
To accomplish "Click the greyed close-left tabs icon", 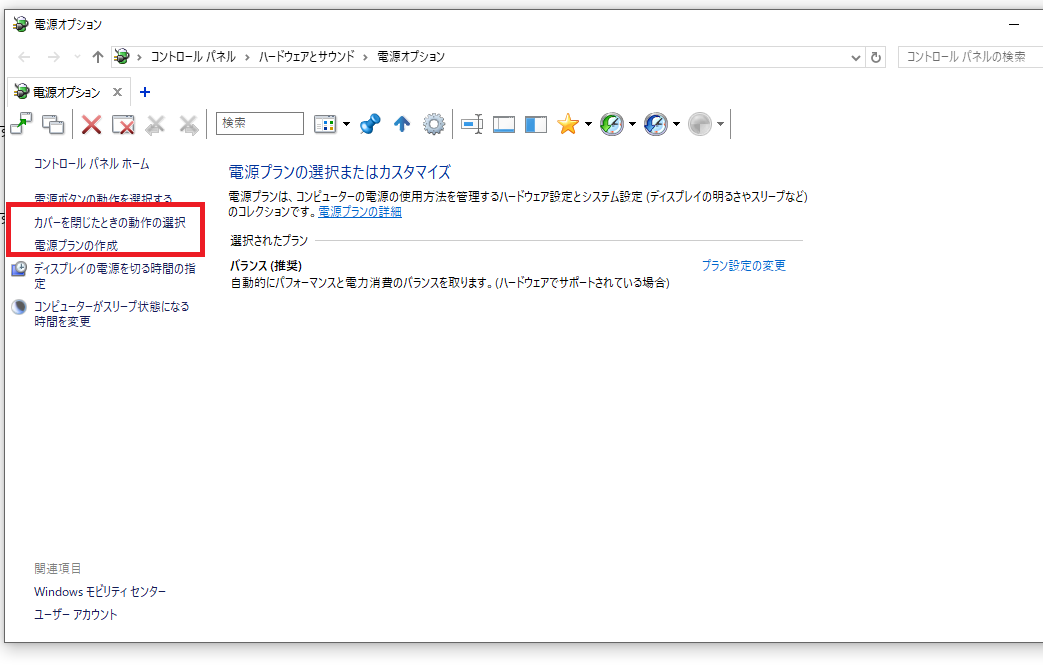I will (155, 124).
